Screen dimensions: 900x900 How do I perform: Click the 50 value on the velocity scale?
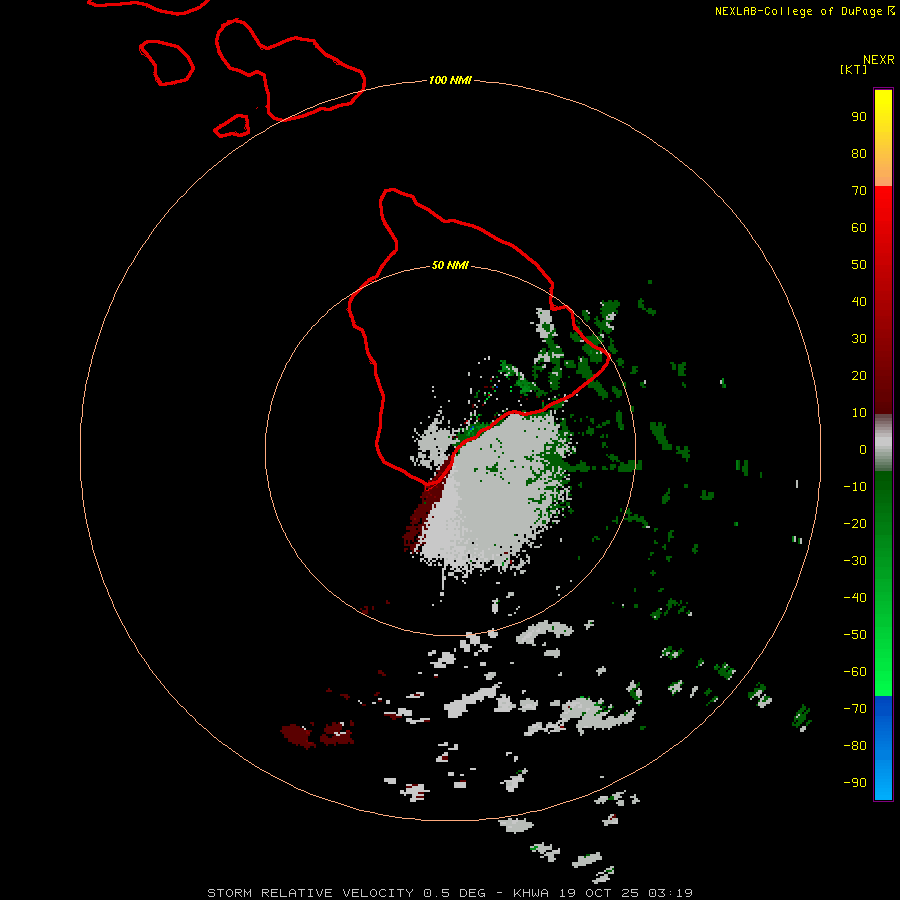[859, 265]
